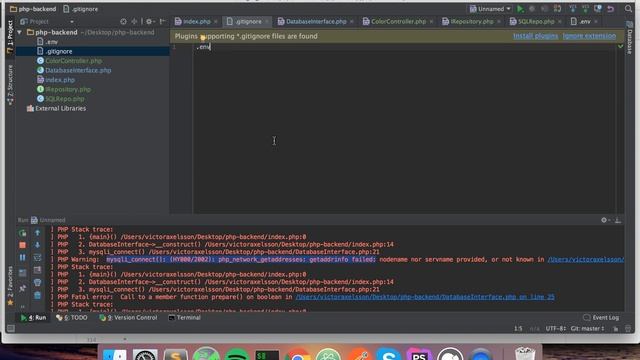This screenshot has height=360, width=640.
Task: Click the Git: master branch widget
Action: point(587,329)
